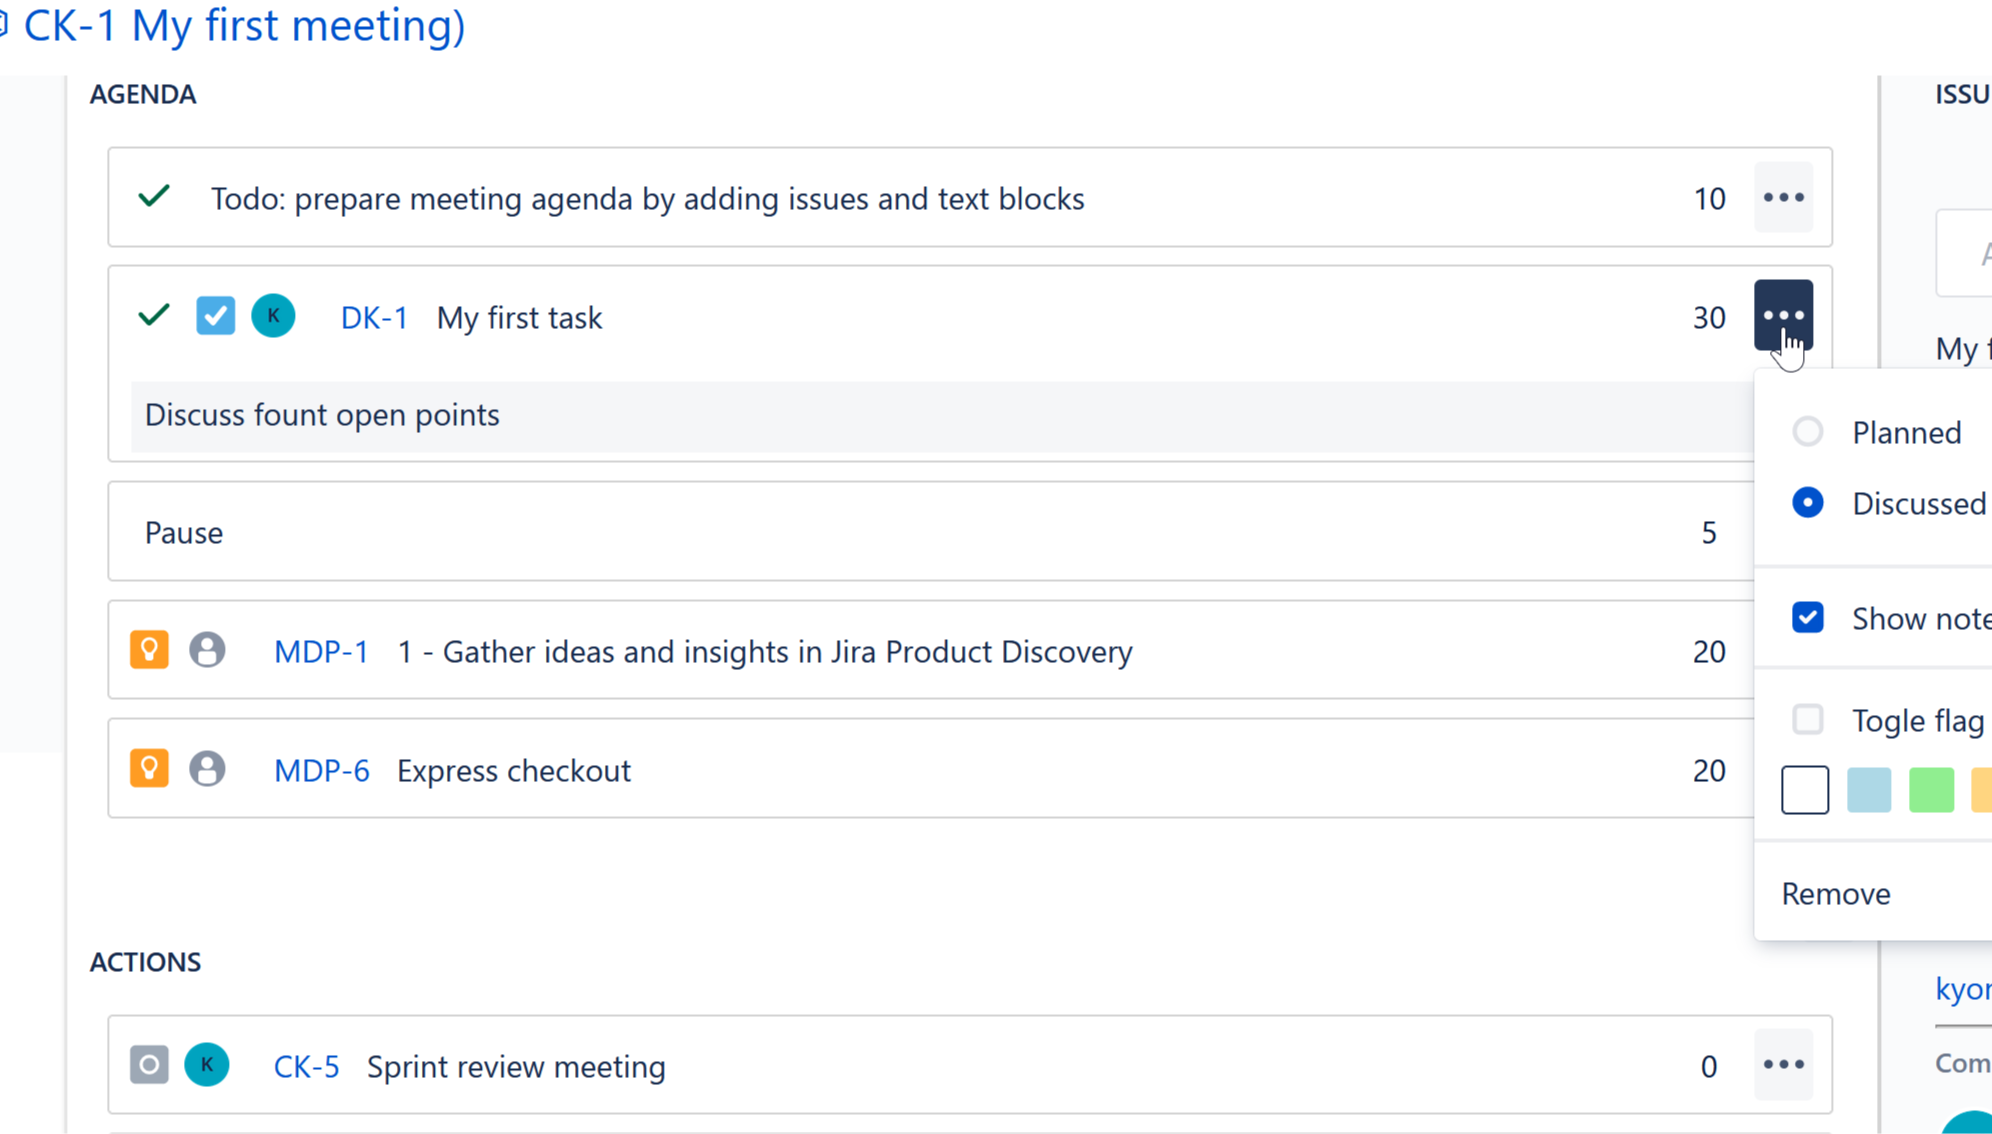Open the MDP-6 issue link
The image size is (1992, 1134).
pyautogui.click(x=321, y=771)
